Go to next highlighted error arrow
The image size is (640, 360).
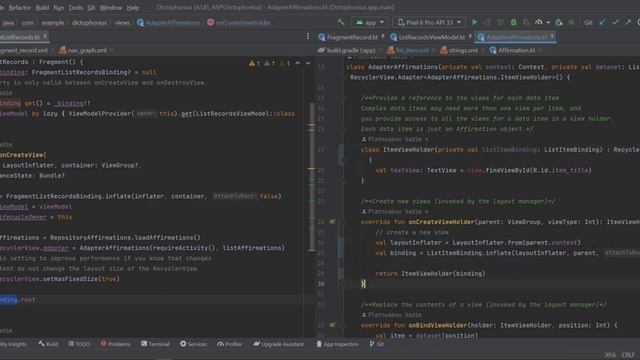tap(308, 63)
